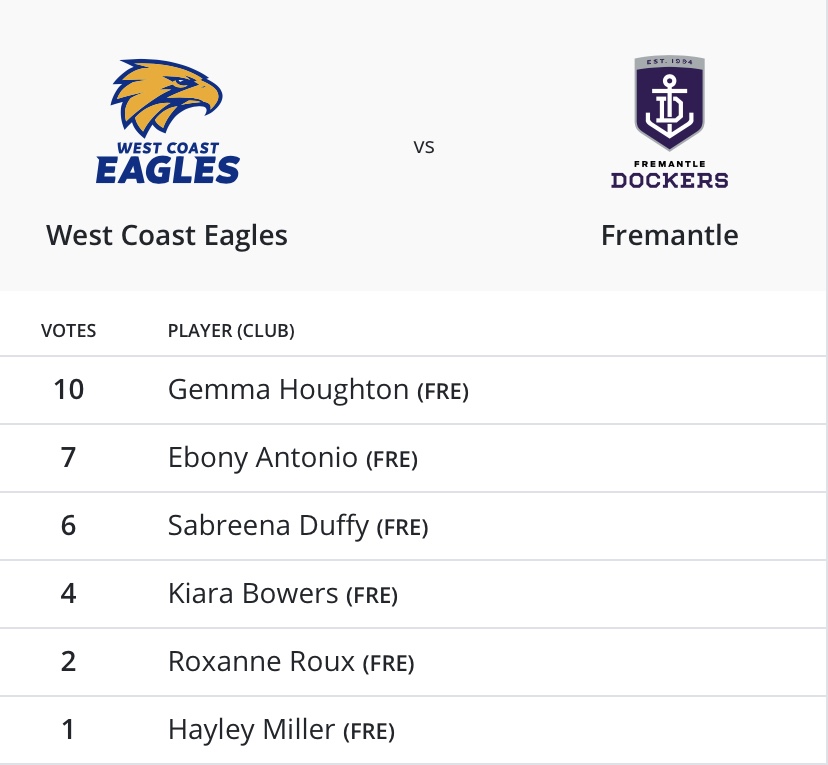Image resolution: width=828 pixels, height=765 pixels.
Task: Click the West Coast Eagles logo
Action: pos(167,122)
